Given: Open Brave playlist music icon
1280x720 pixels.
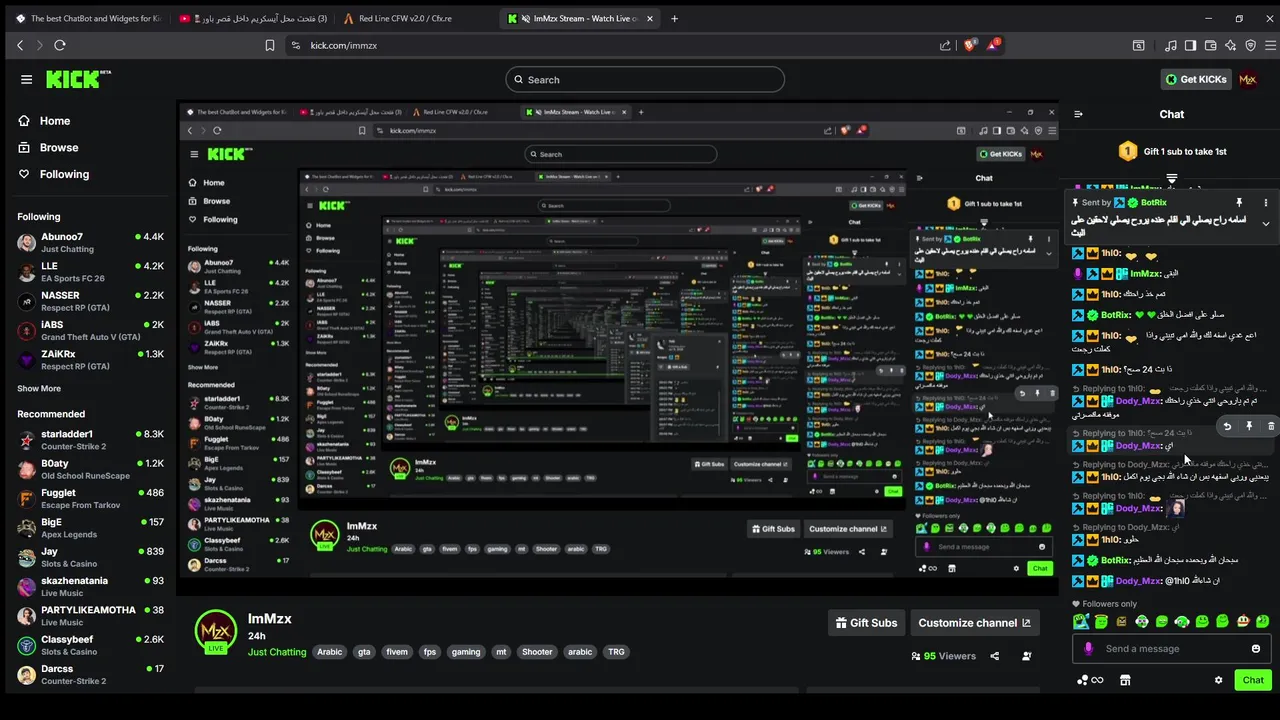Looking at the screenshot, I should [x=1171, y=45].
